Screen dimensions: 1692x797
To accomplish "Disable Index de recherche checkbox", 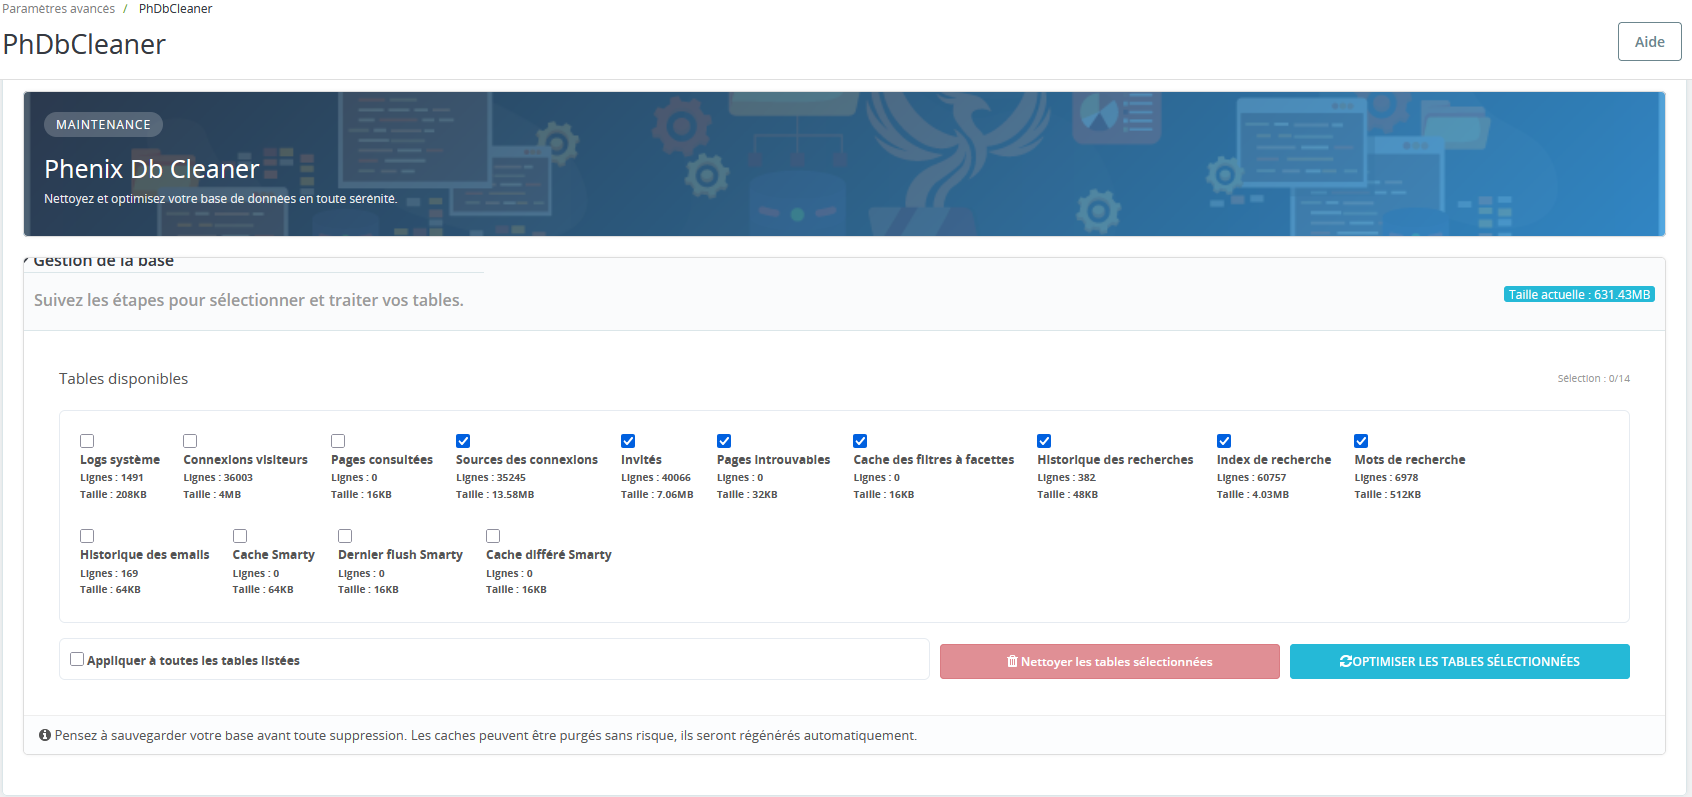I will tap(1224, 441).
